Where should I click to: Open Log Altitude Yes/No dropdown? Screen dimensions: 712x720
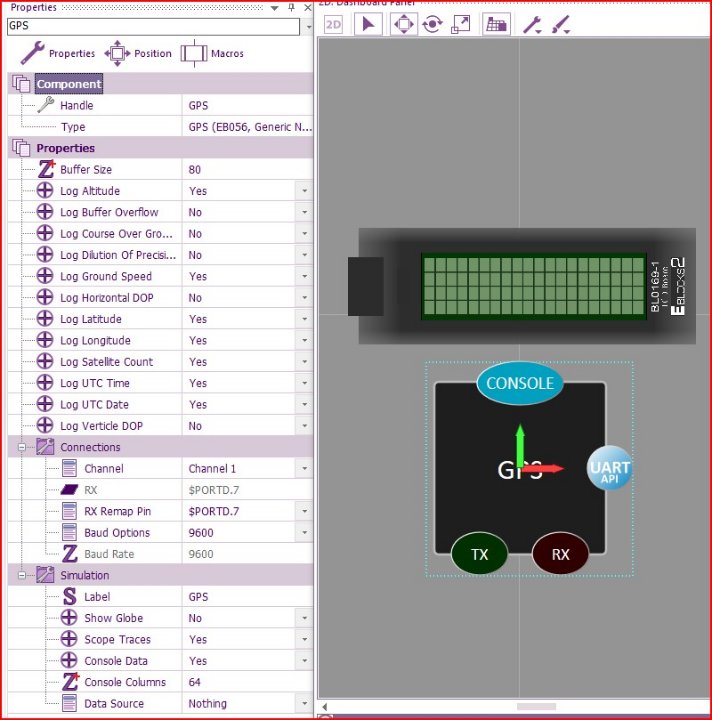(303, 191)
